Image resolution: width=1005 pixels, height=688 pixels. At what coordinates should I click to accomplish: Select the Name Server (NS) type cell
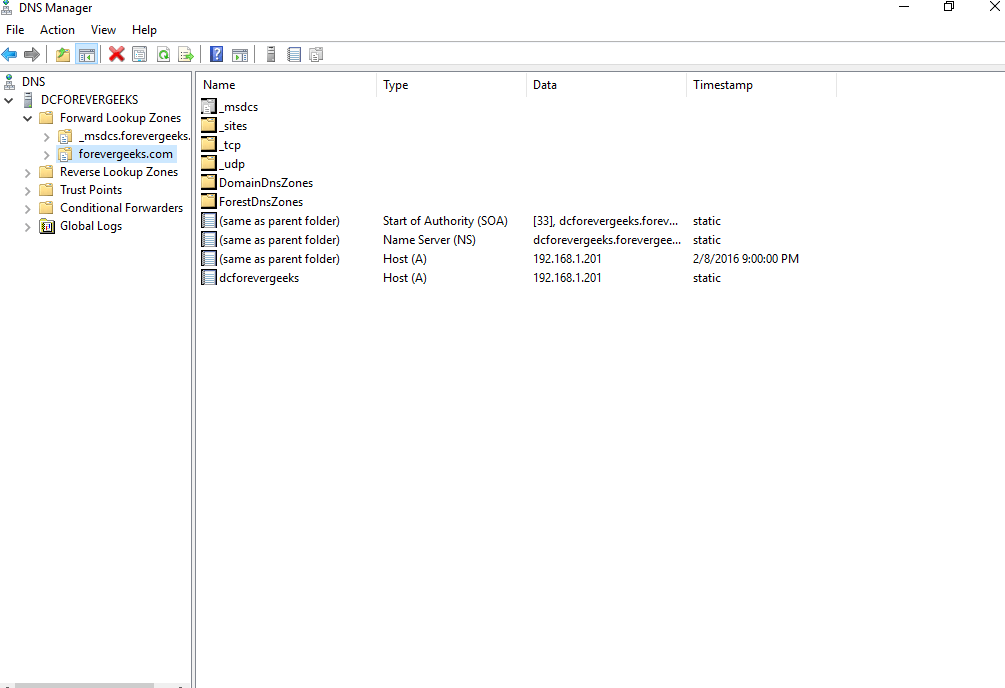tap(429, 240)
